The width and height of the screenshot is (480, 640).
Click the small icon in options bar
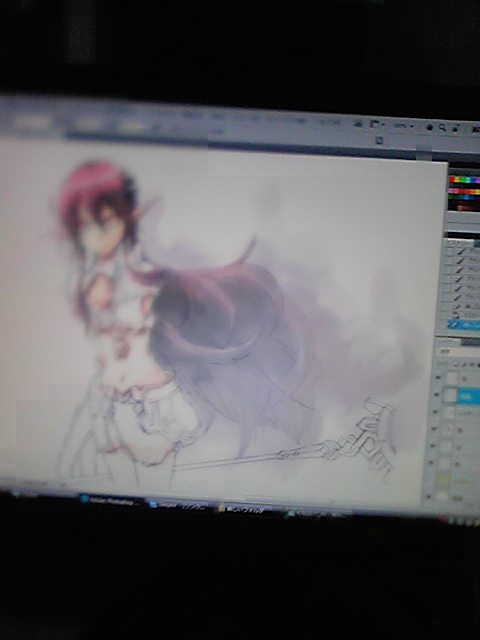coord(379,140)
